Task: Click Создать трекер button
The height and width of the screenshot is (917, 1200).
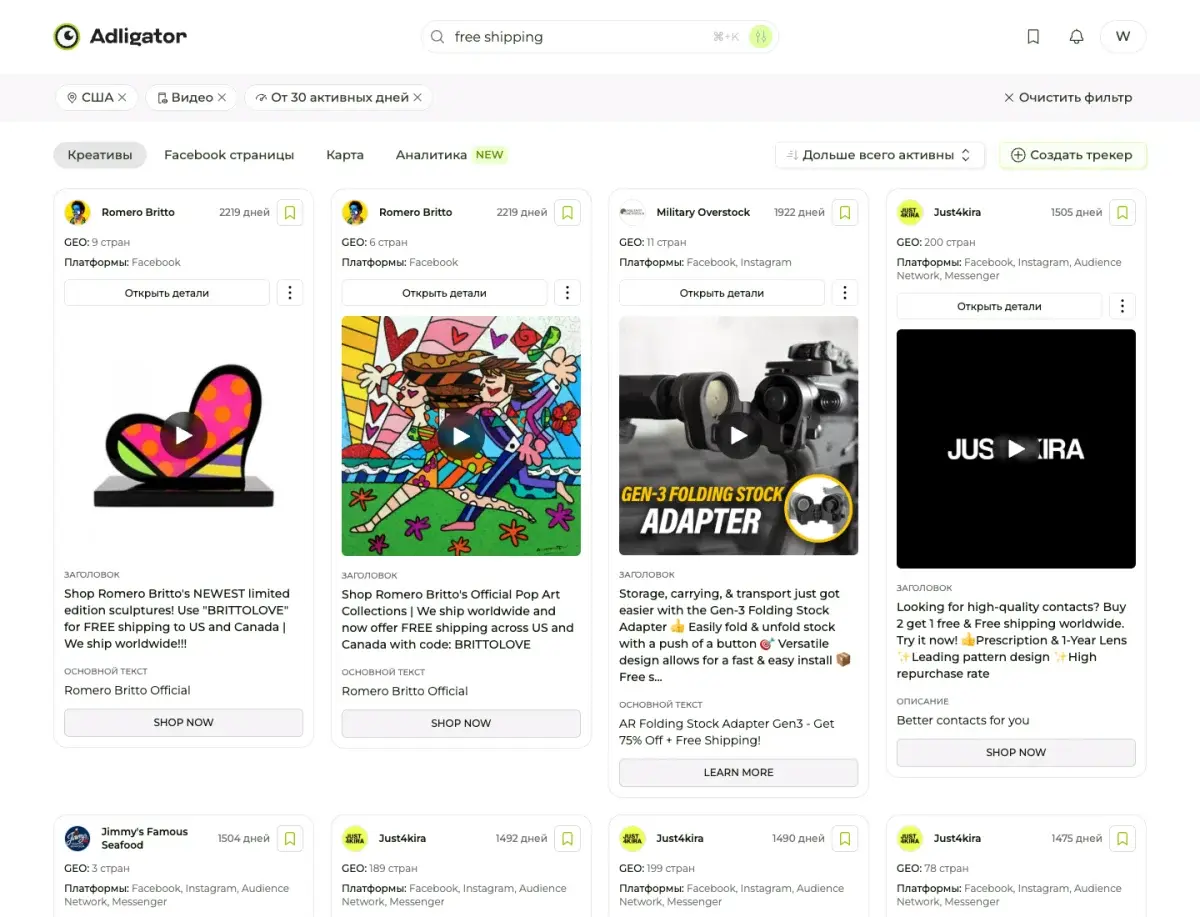Action: click(1072, 155)
